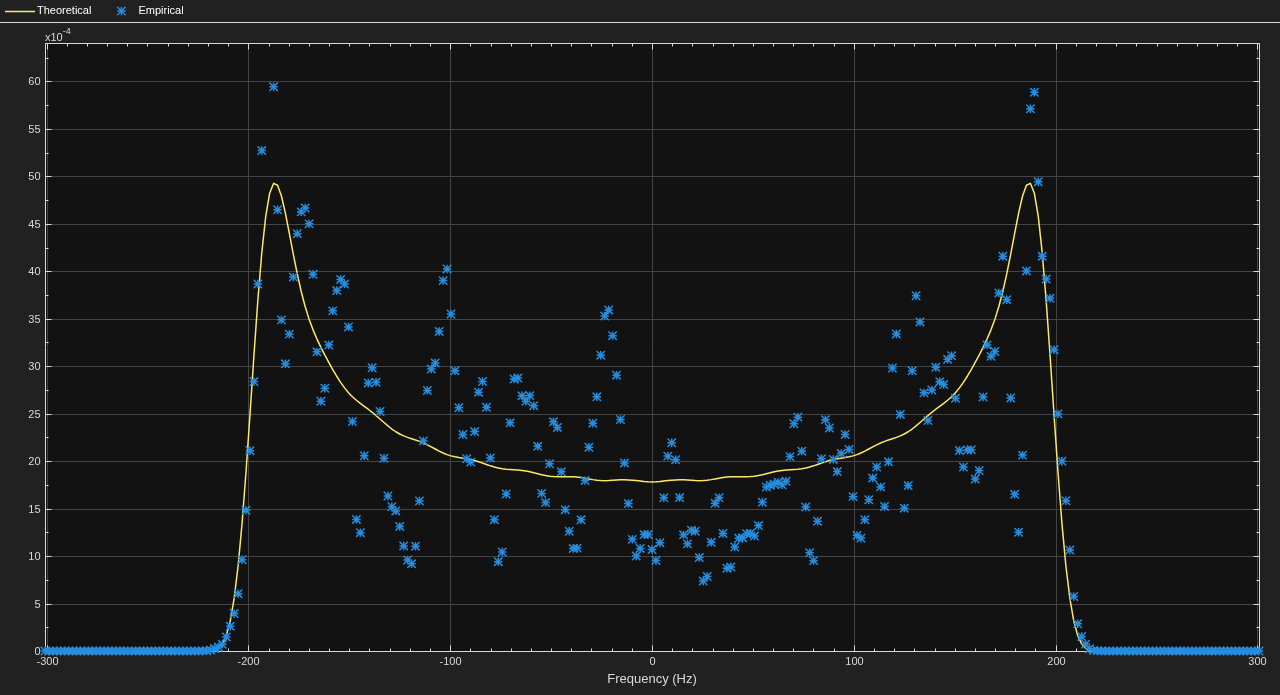Toggle visibility via the Theoretical legend label
The height and width of the screenshot is (695, 1280).
coord(64,10)
